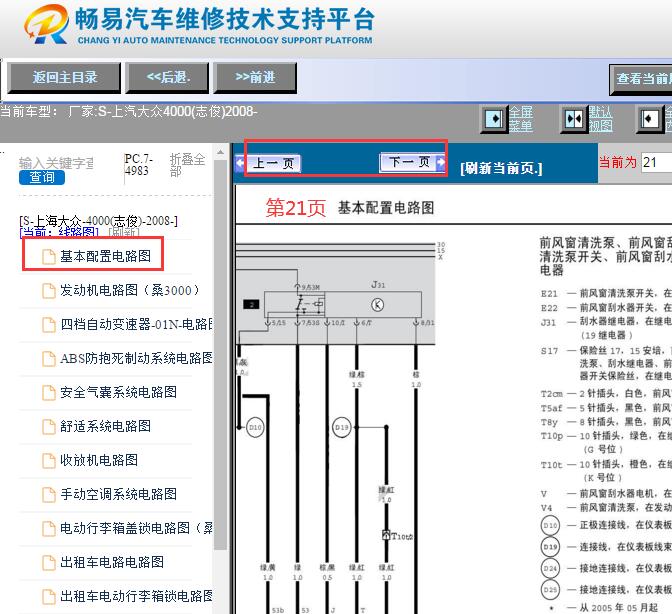Click the current page number field showing 21
Viewport: 672px width, 614px height.
pos(656,162)
